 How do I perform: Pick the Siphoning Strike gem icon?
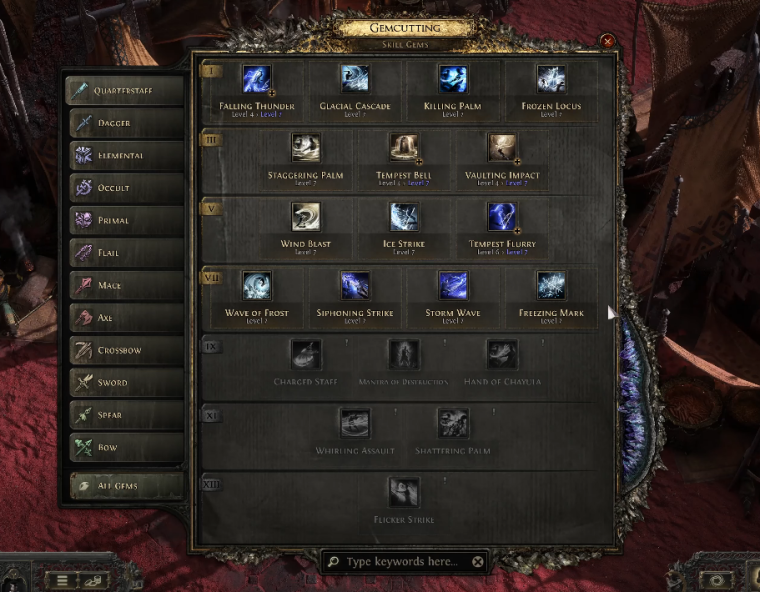pos(355,286)
